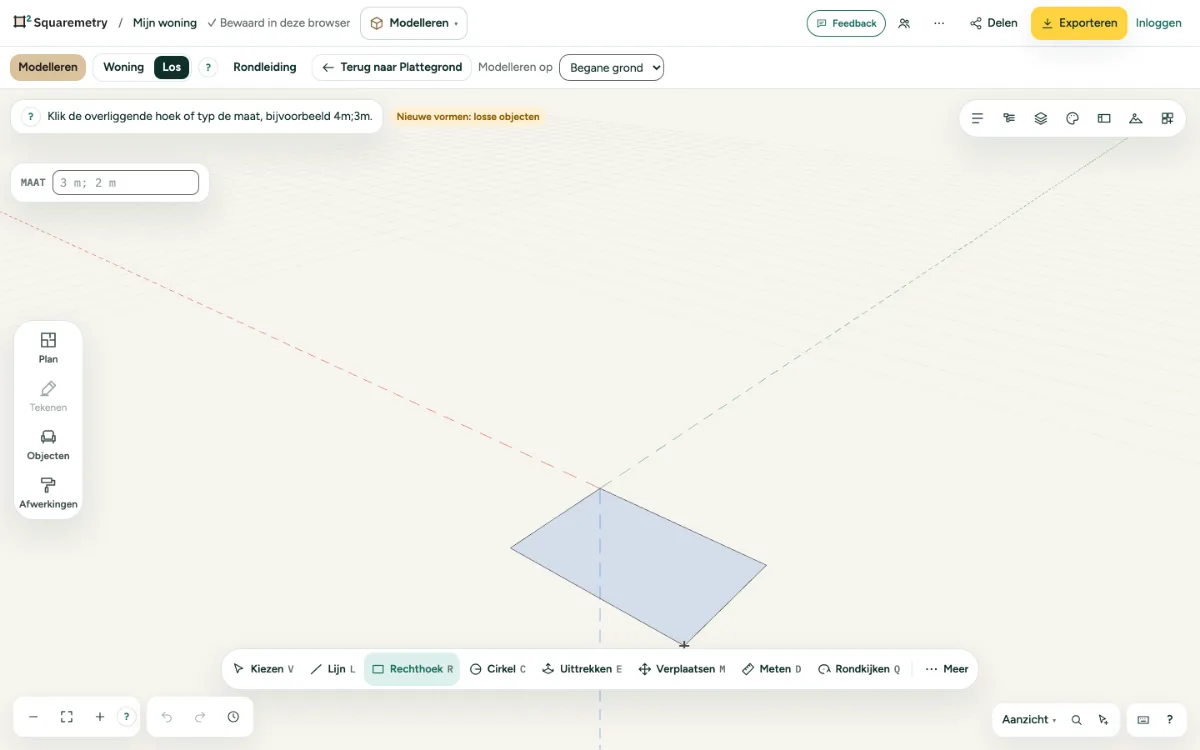Click the yellow Exporteren button
Viewport: 1200px width, 750px height.
click(1079, 23)
